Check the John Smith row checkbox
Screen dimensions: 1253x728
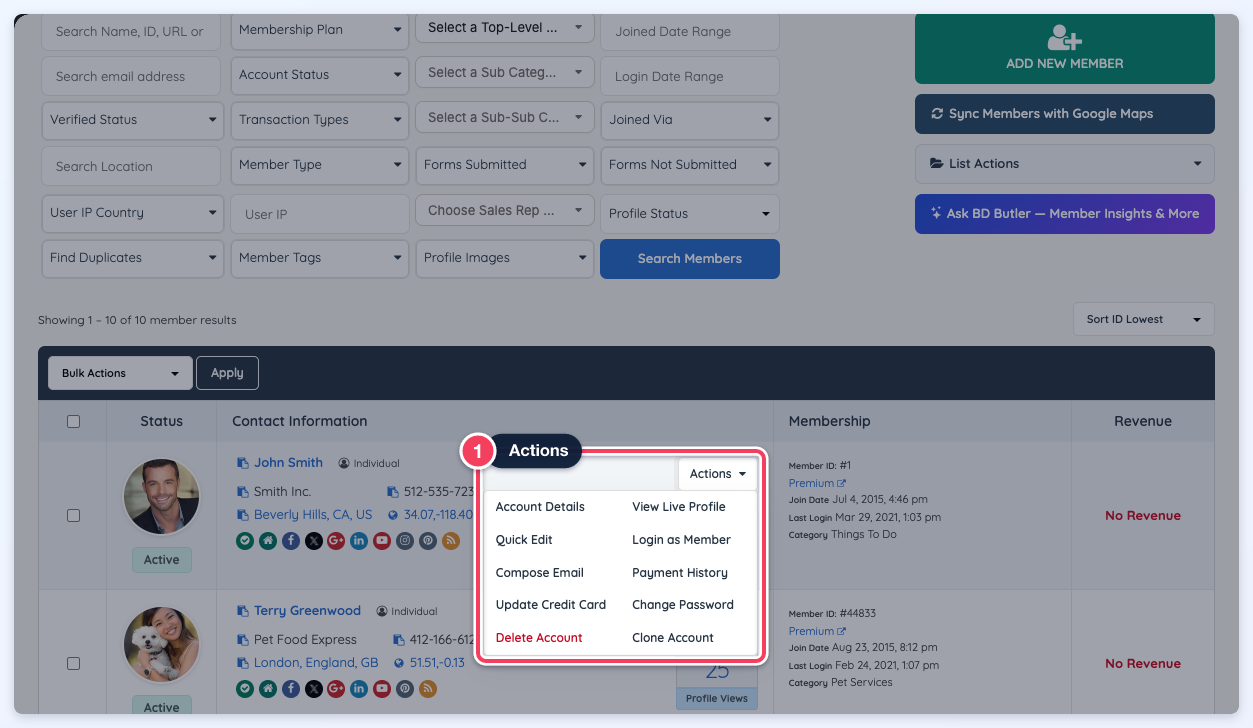pos(73,515)
